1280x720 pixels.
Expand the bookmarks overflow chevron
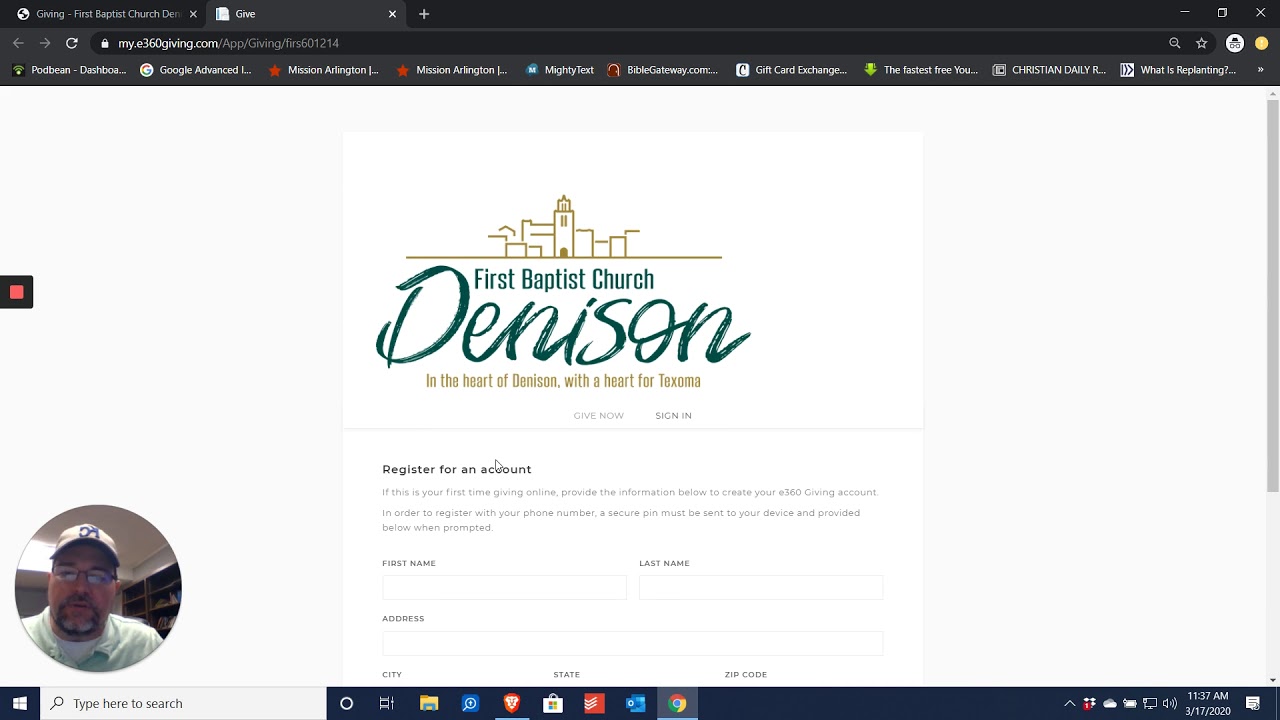(1260, 70)
